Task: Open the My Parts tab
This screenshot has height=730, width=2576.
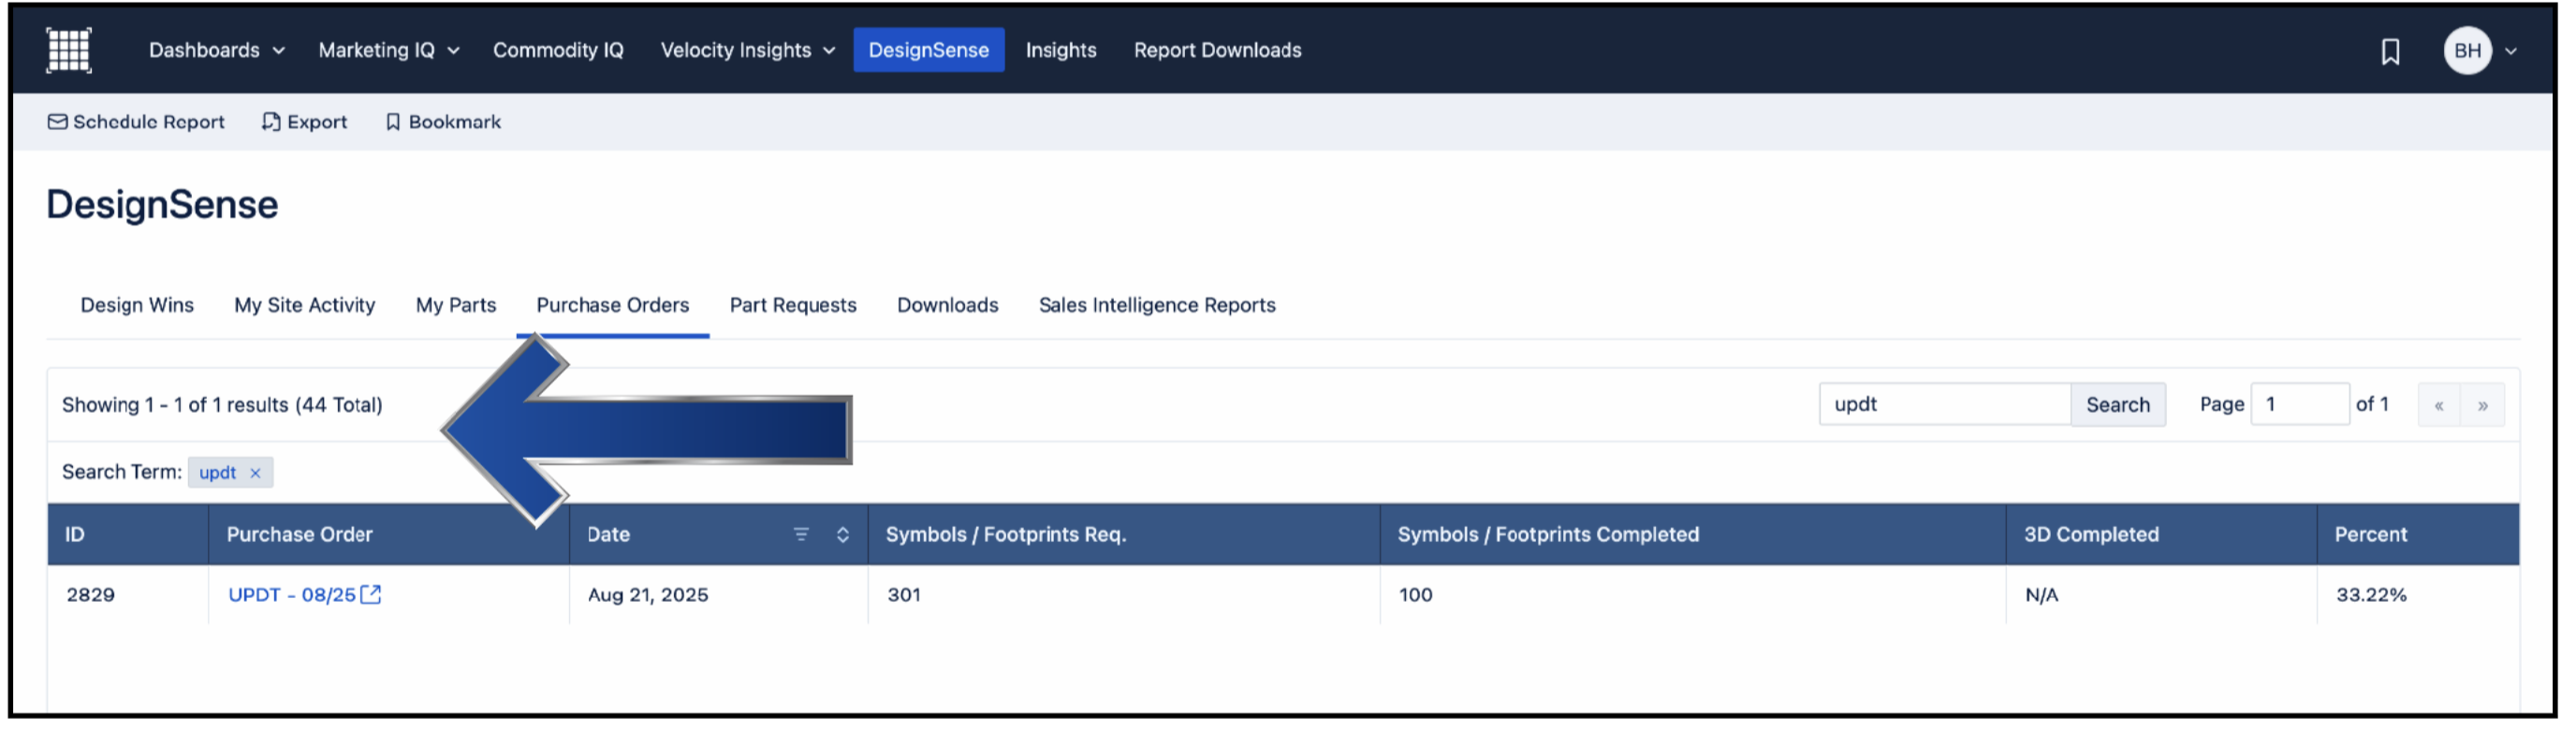Action: click(x=456, y=305)
